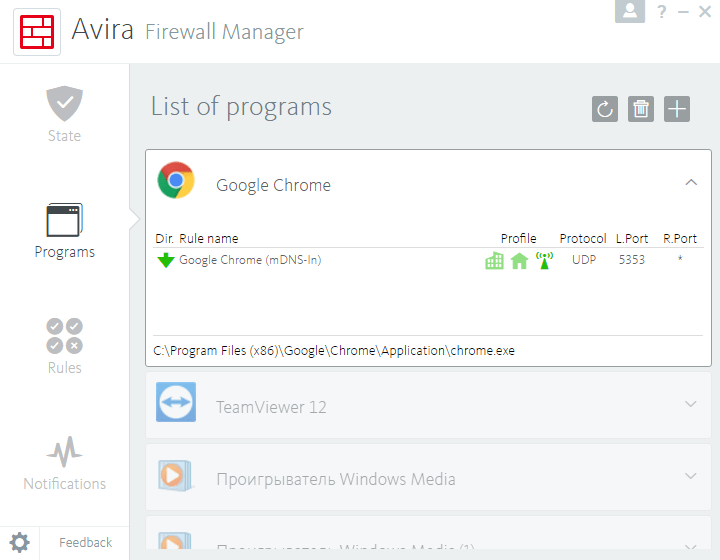Click the Avira firewall logo icon

tap(37, 32)
